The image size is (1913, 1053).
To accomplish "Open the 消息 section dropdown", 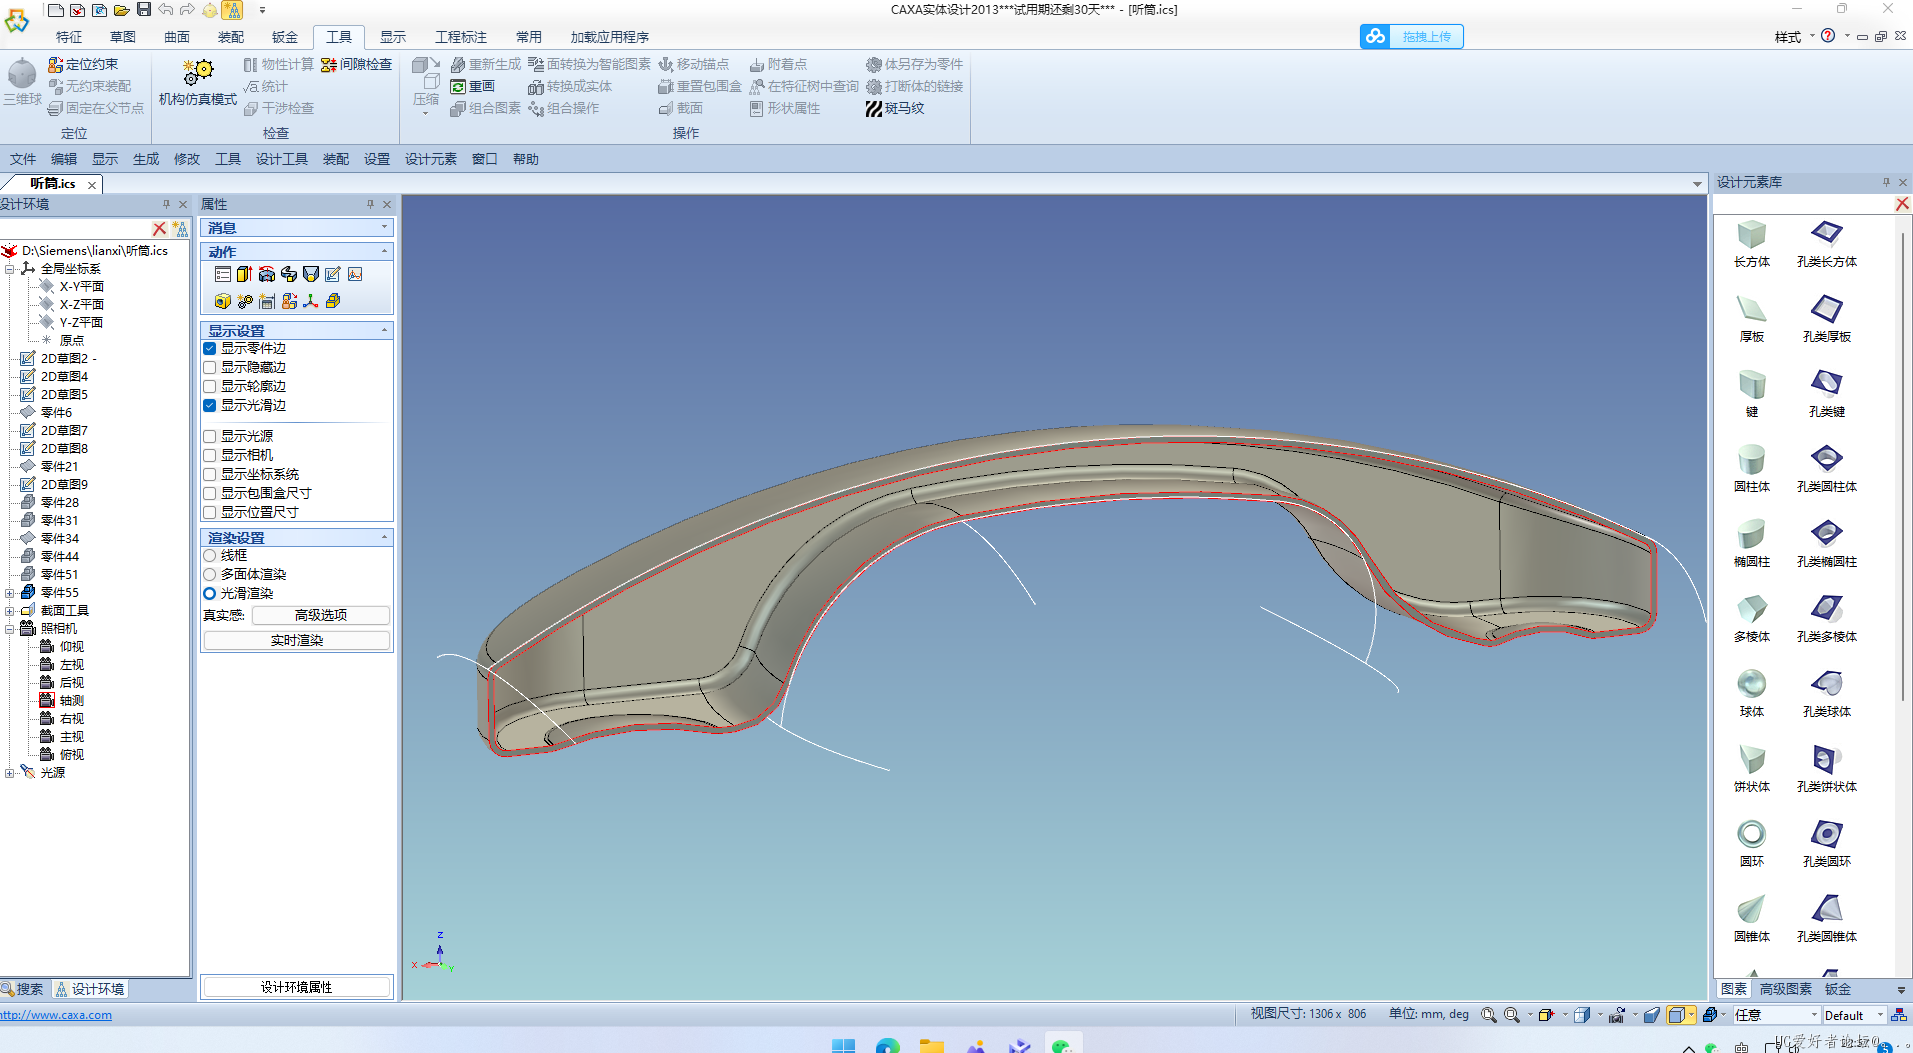I will click(384, 228).
